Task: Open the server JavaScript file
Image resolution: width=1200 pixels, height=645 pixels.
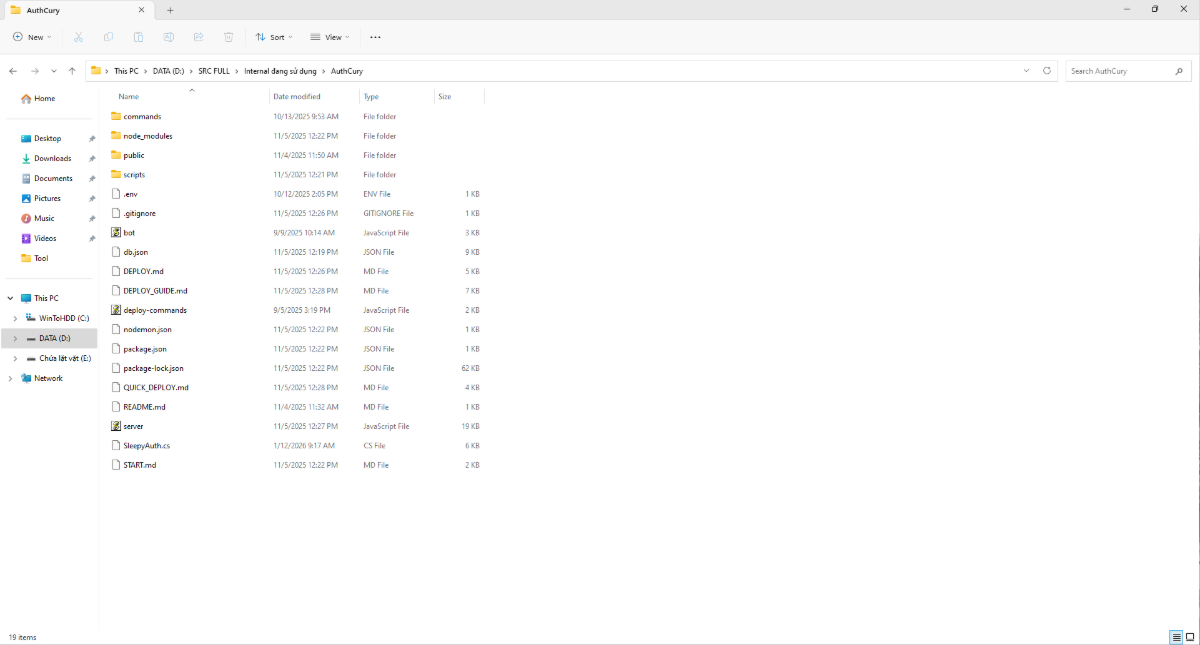Action: 133,426
